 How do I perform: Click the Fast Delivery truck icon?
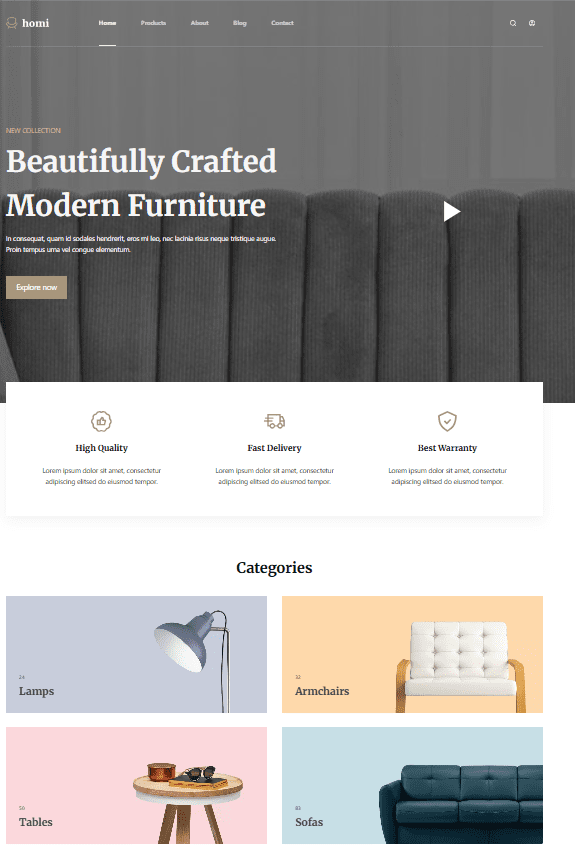pos(274,421)
